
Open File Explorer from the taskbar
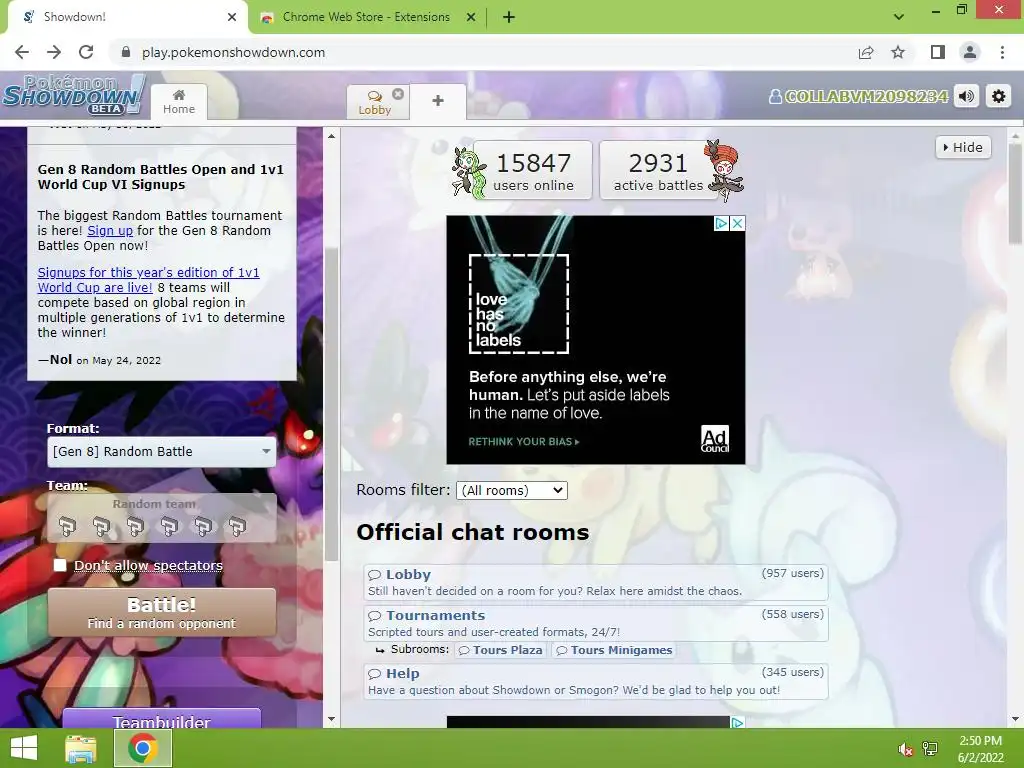click(81, 748)
